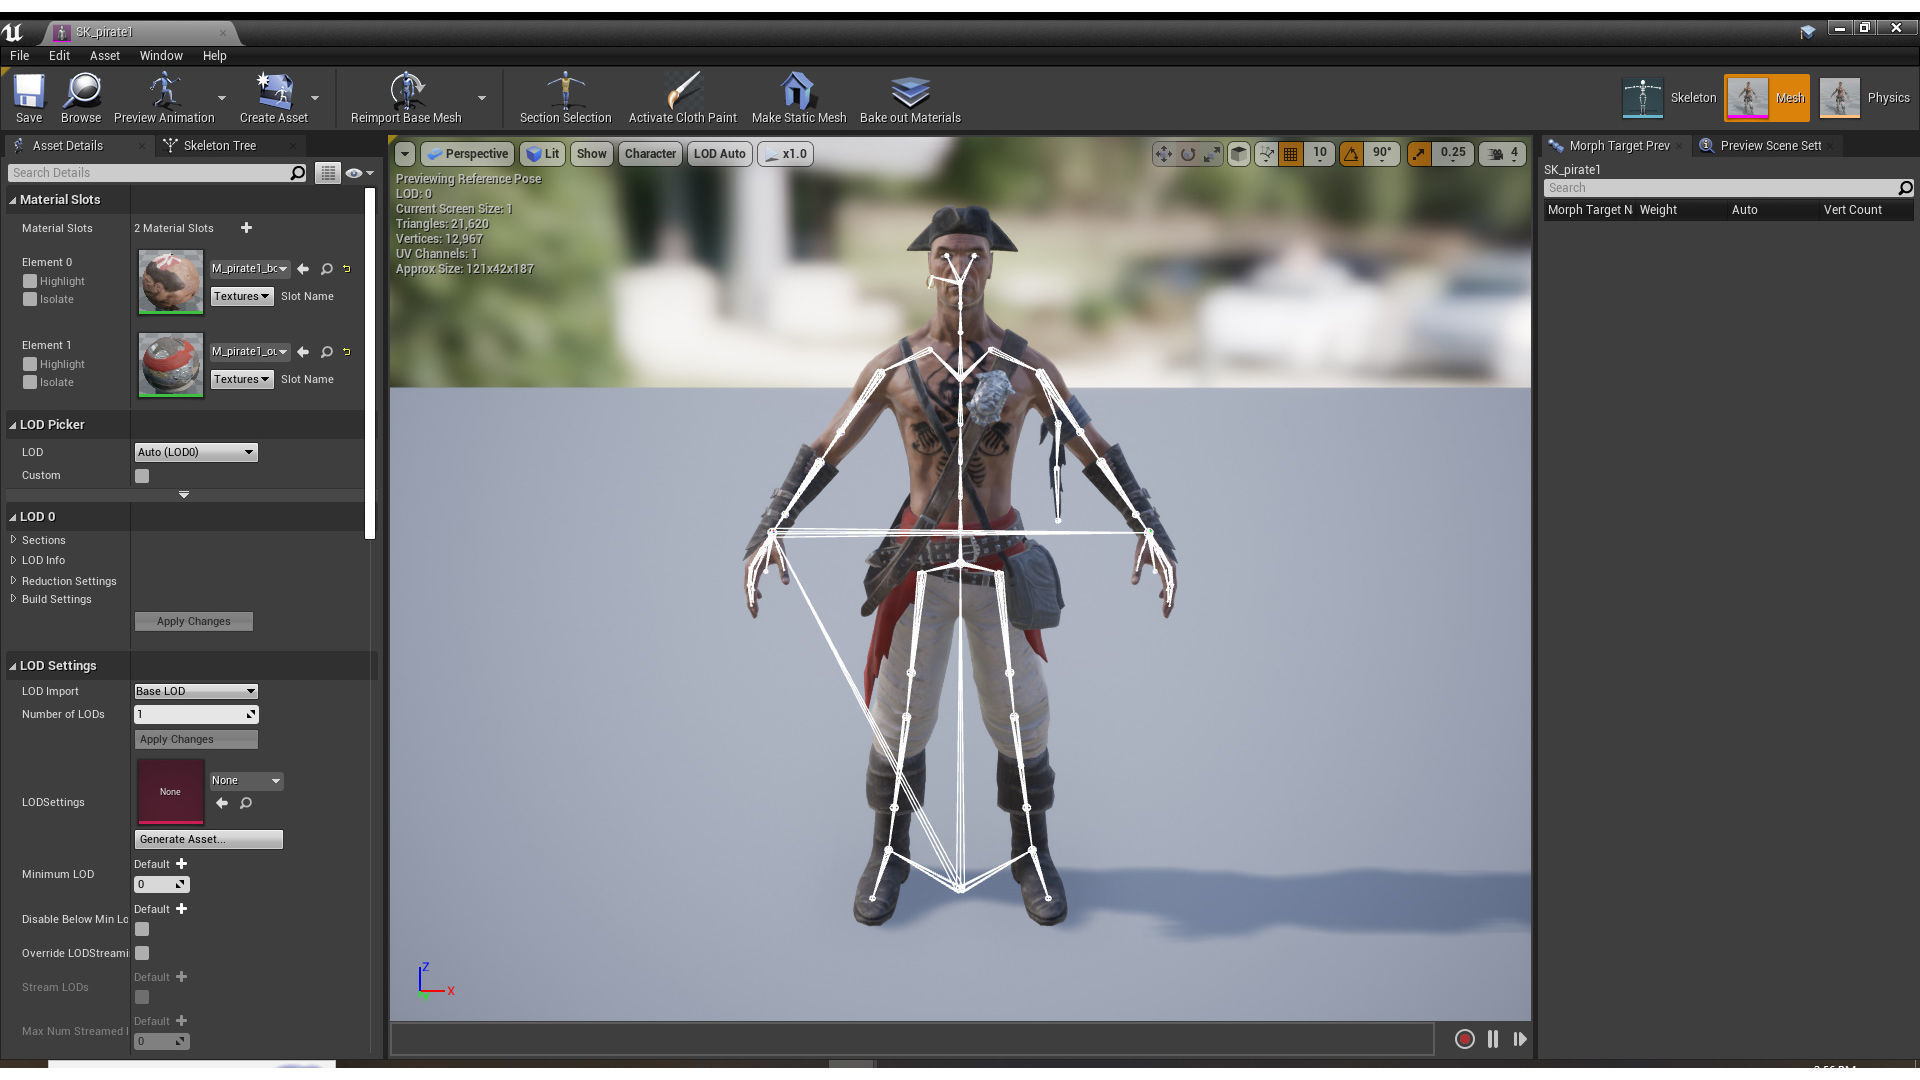Select the translate gizmo in viewport toolbar
1920x1080 pixels.
click(1163, 154)
